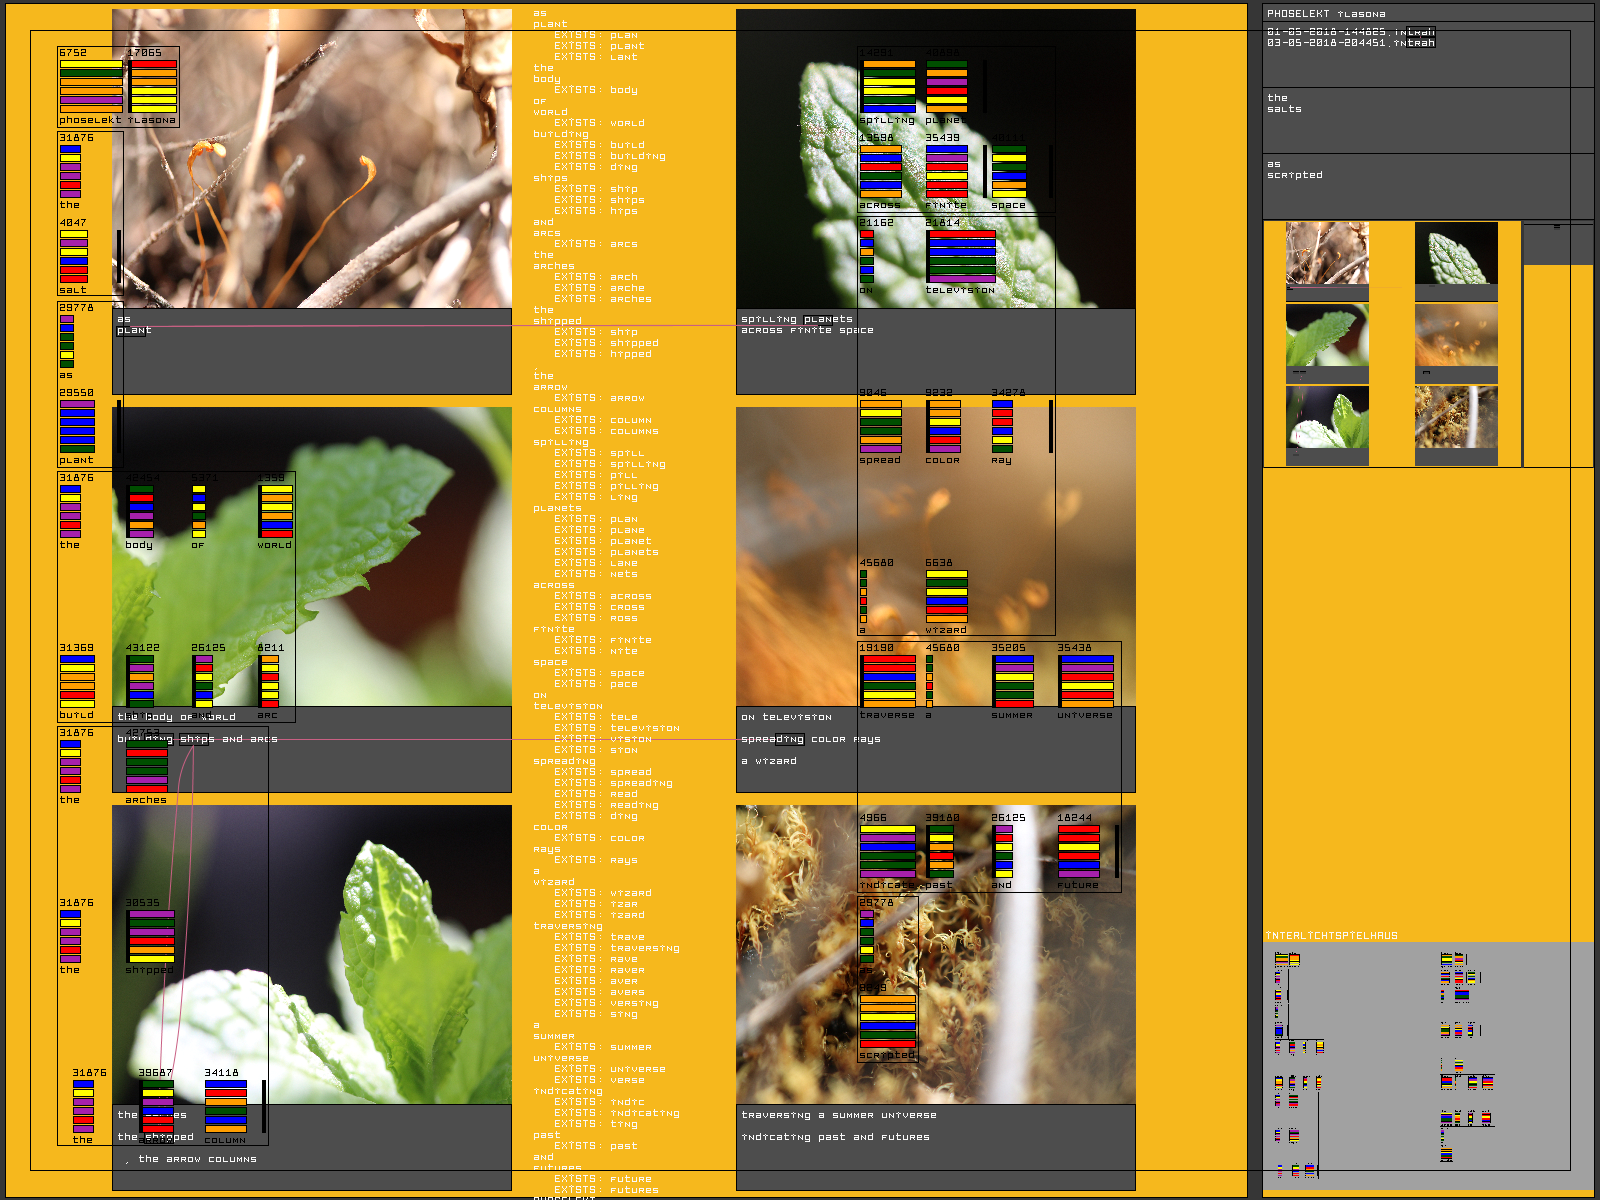1600x1200 pixels.
Task: Click the large orange blurred stalks photograph
Action: pyautogui.click(x=936, y=557)
